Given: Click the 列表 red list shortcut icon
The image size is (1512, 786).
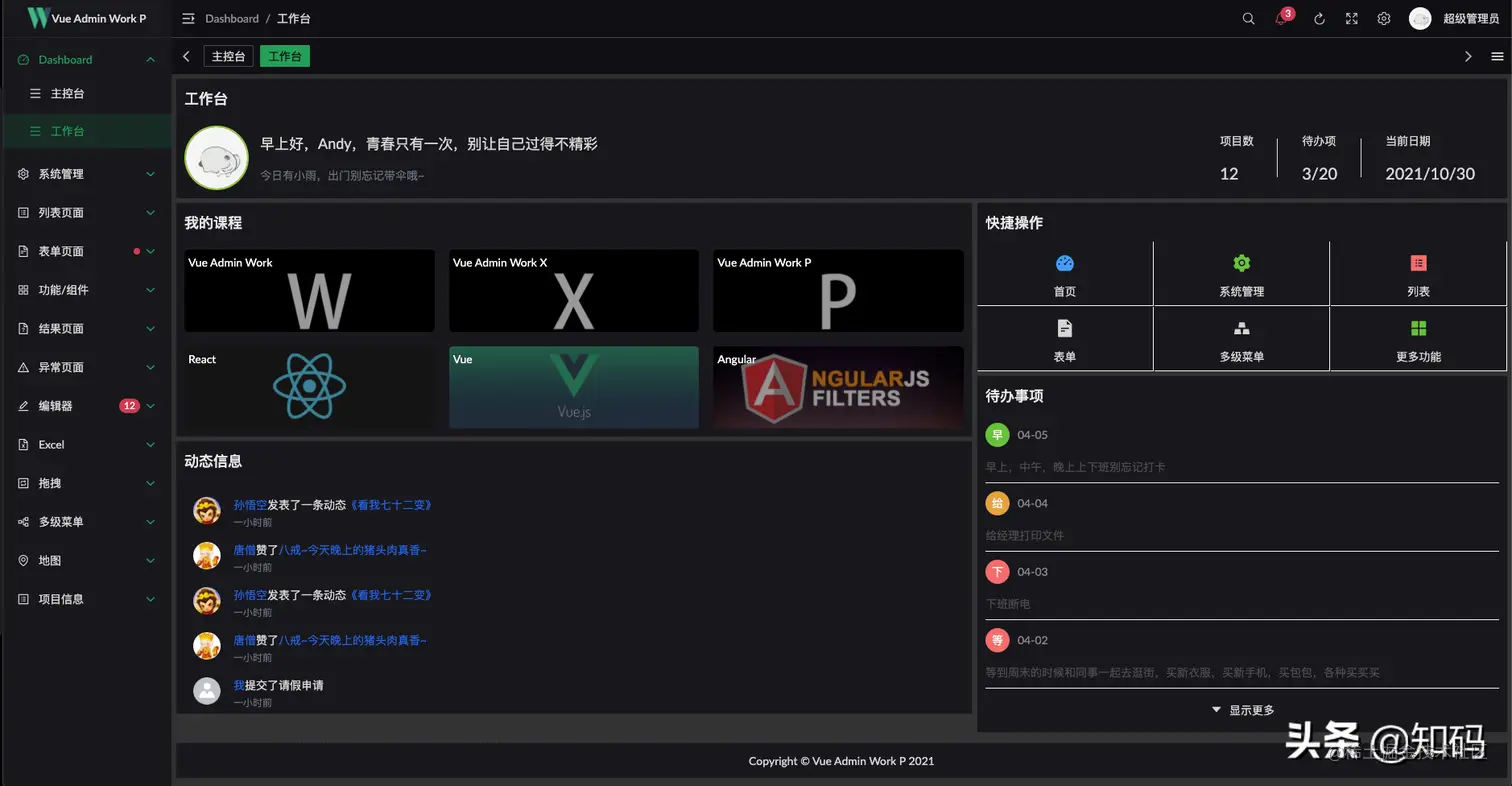Looking at the screenshot, I should click(1418, 264).
